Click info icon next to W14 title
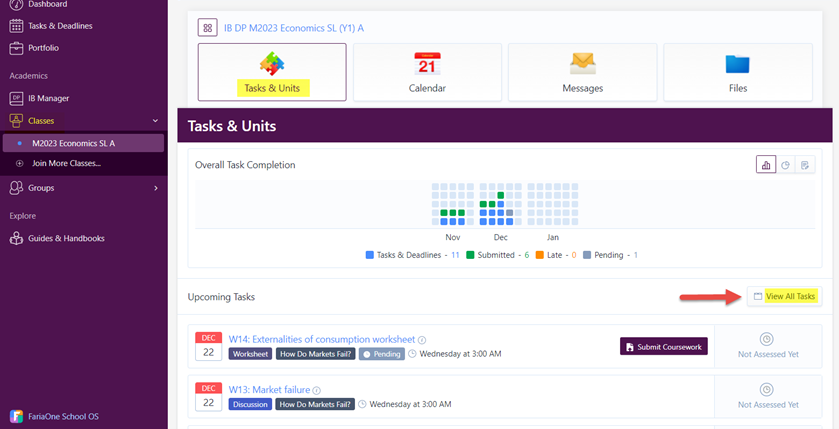This screenshot has width=839, height=429. (x=422, y=340)
